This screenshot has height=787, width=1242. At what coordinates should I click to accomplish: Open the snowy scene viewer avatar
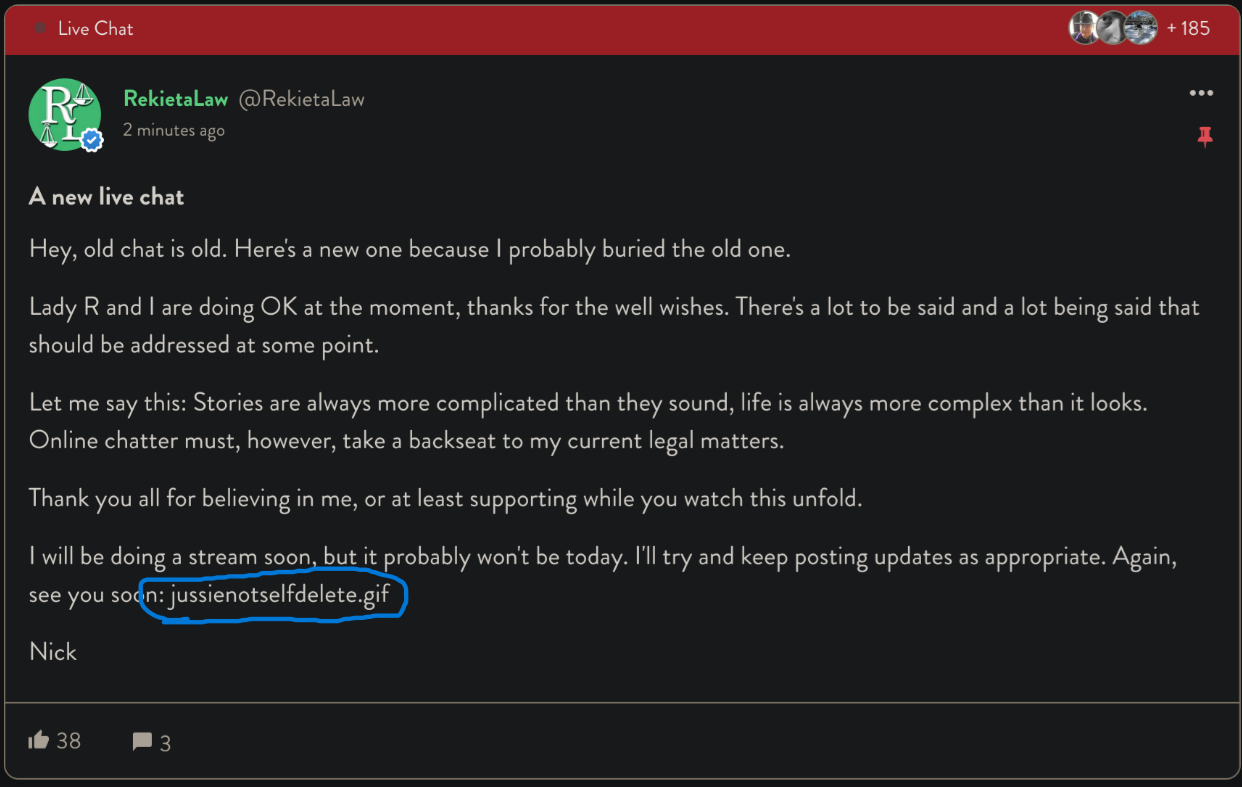tap(1141, 28)
